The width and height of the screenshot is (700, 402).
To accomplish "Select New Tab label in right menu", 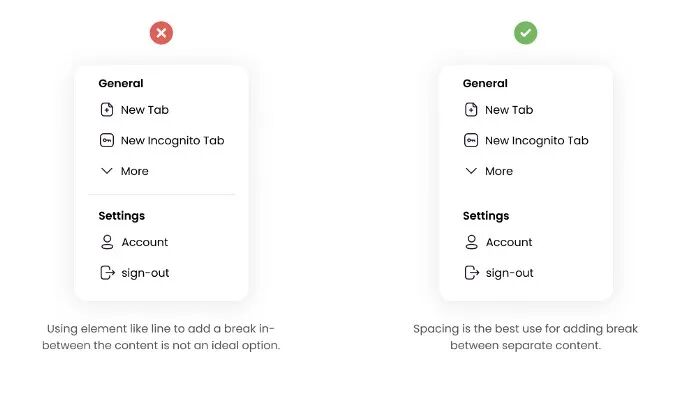I will 509,110.
